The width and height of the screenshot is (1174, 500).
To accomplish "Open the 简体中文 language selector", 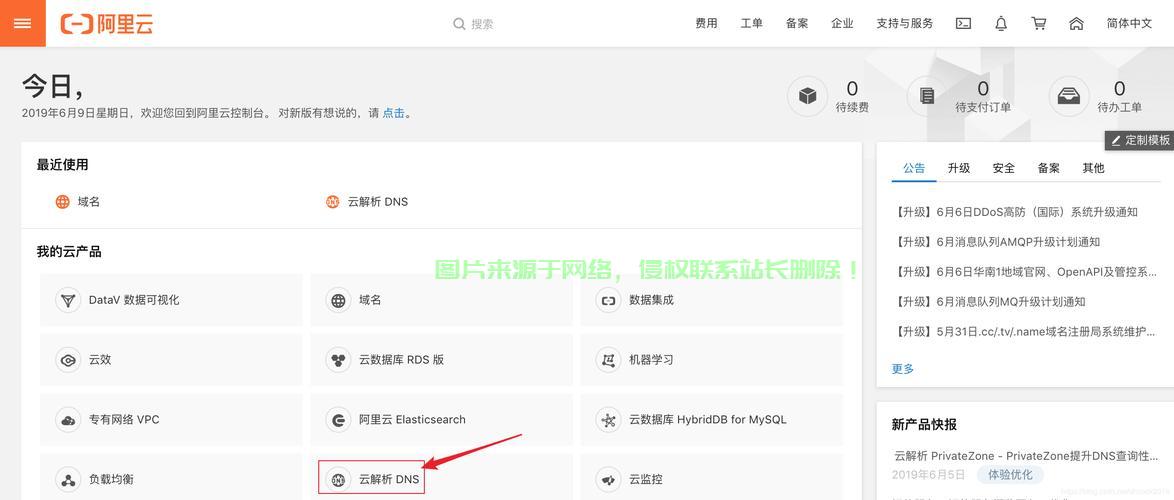I will 1129,23.
